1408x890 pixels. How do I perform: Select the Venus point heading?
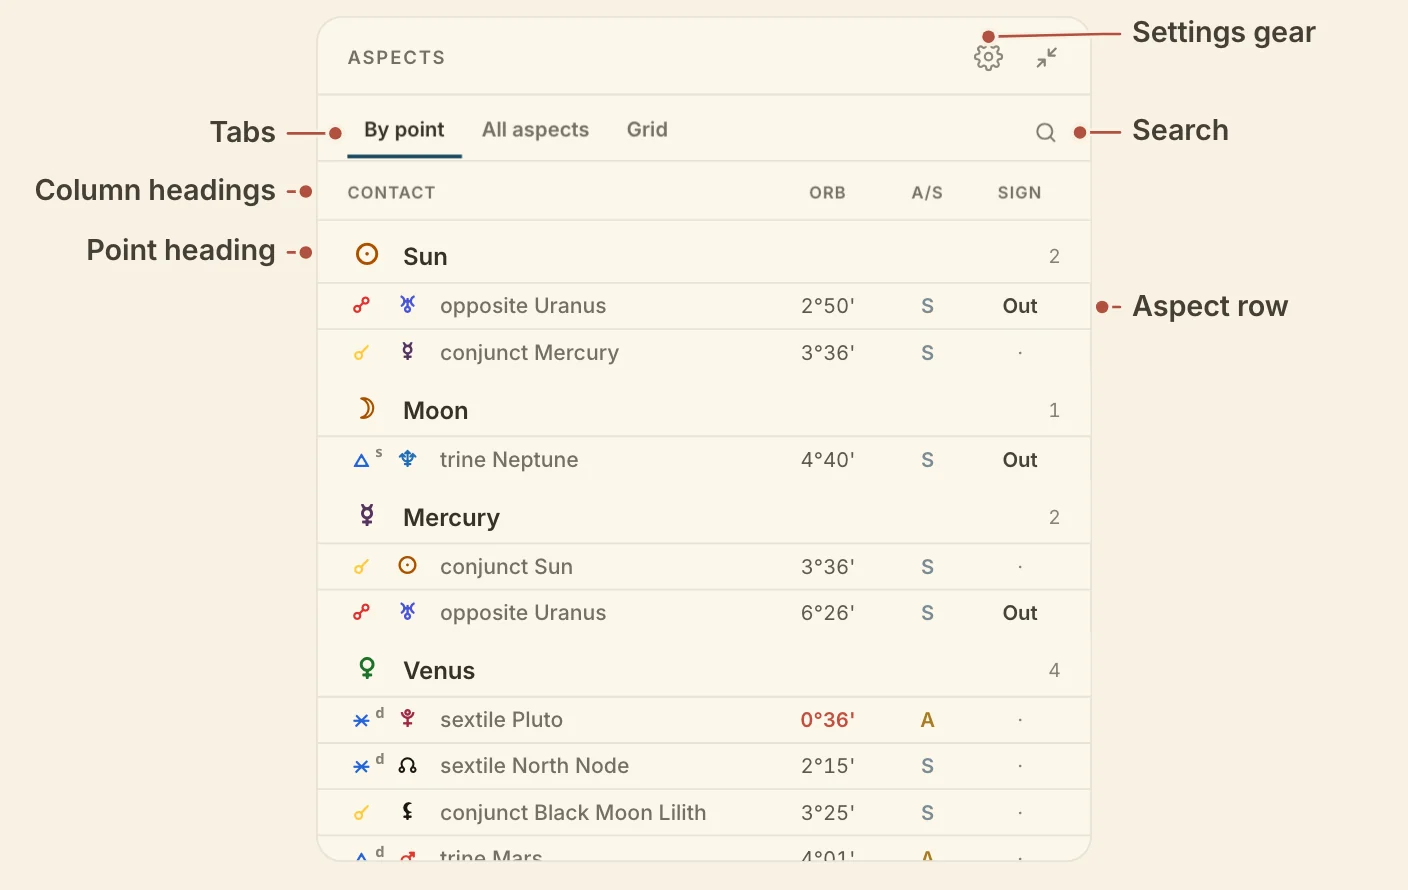tap(704, 670)
